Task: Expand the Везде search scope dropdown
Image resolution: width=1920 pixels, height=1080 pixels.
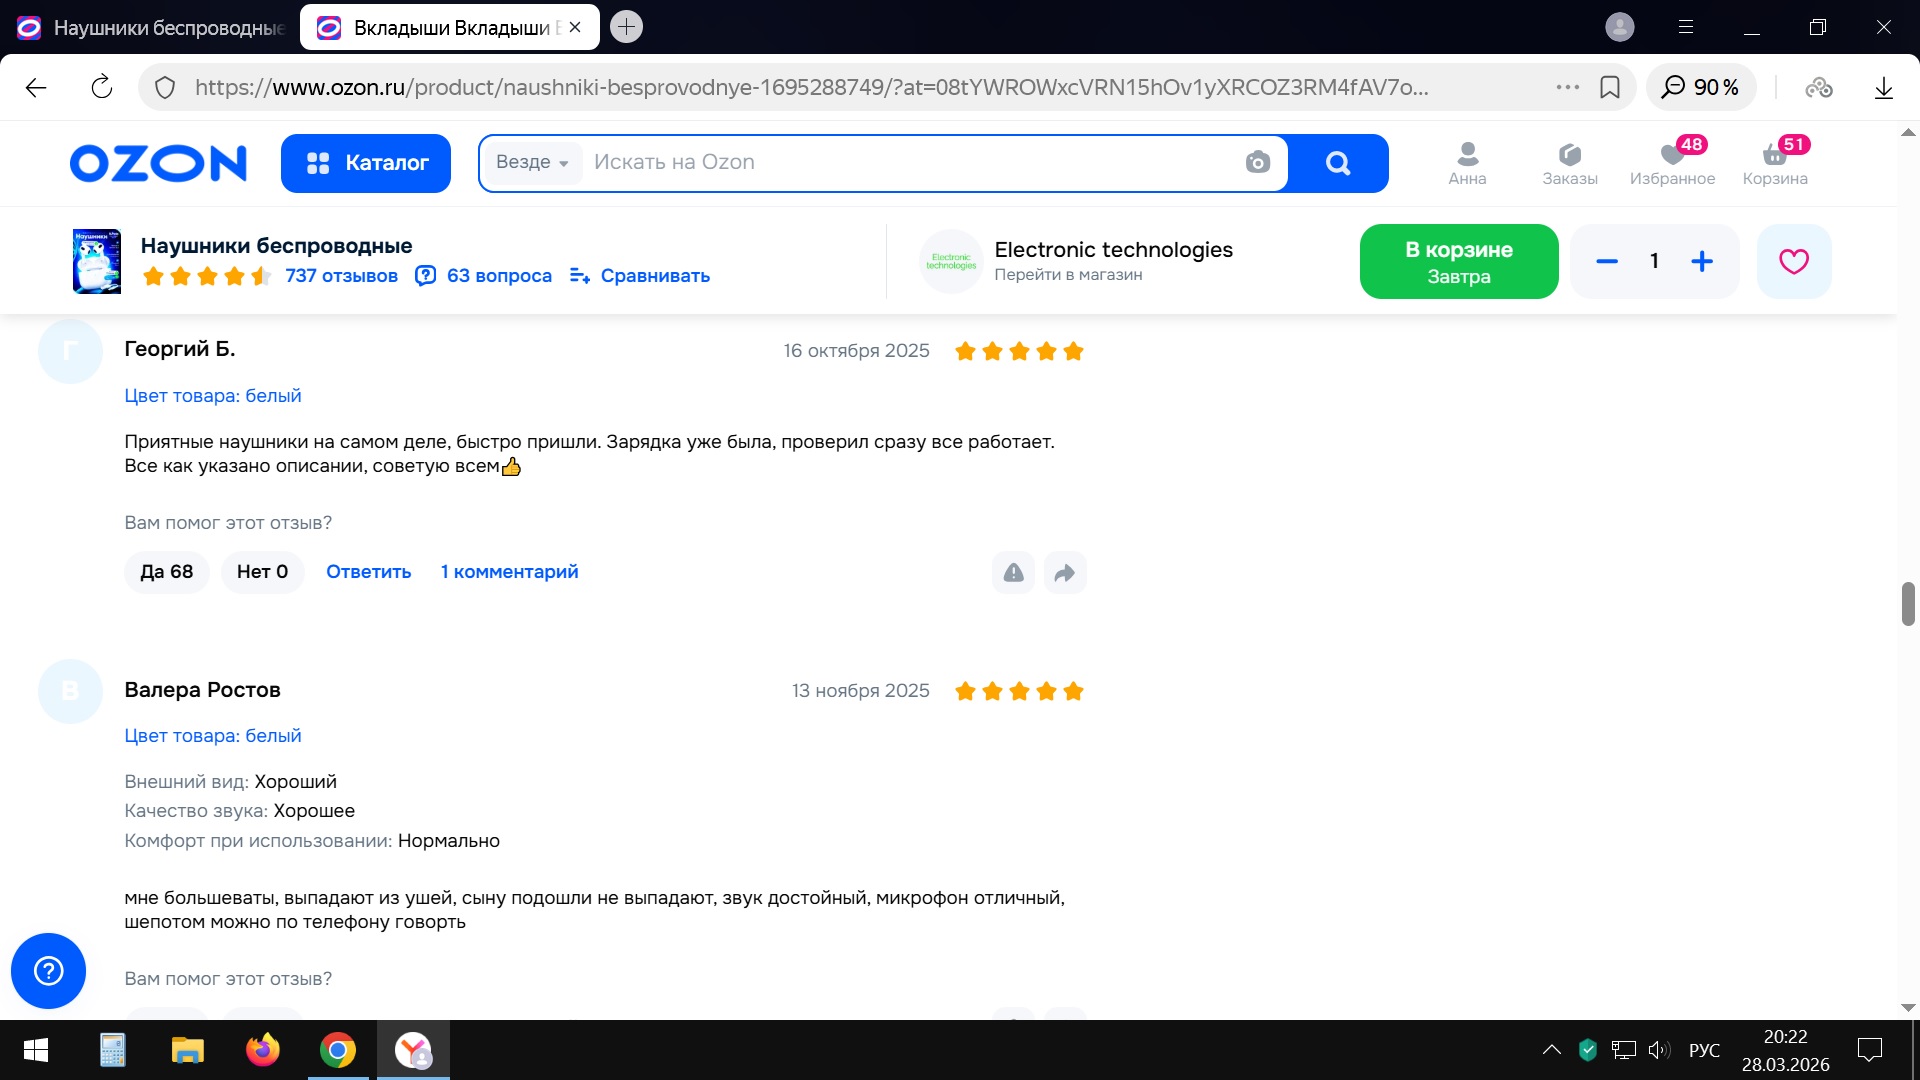Action: point(532,163)
